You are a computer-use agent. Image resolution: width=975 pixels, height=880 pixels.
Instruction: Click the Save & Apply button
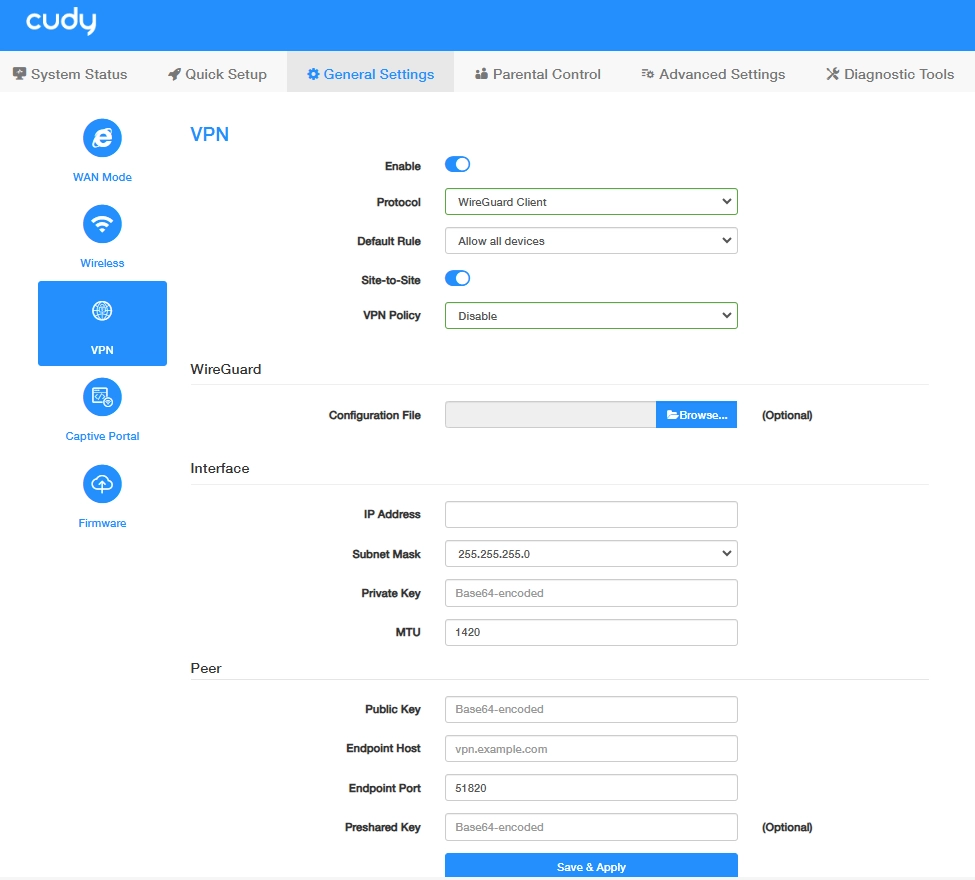click(591, 866)
